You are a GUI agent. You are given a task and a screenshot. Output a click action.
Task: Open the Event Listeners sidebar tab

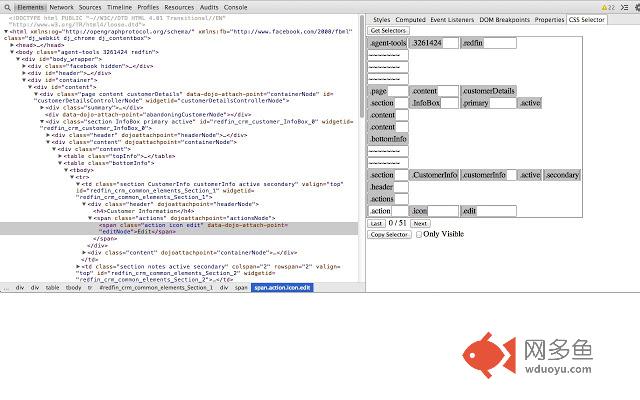tap(452, 20)
